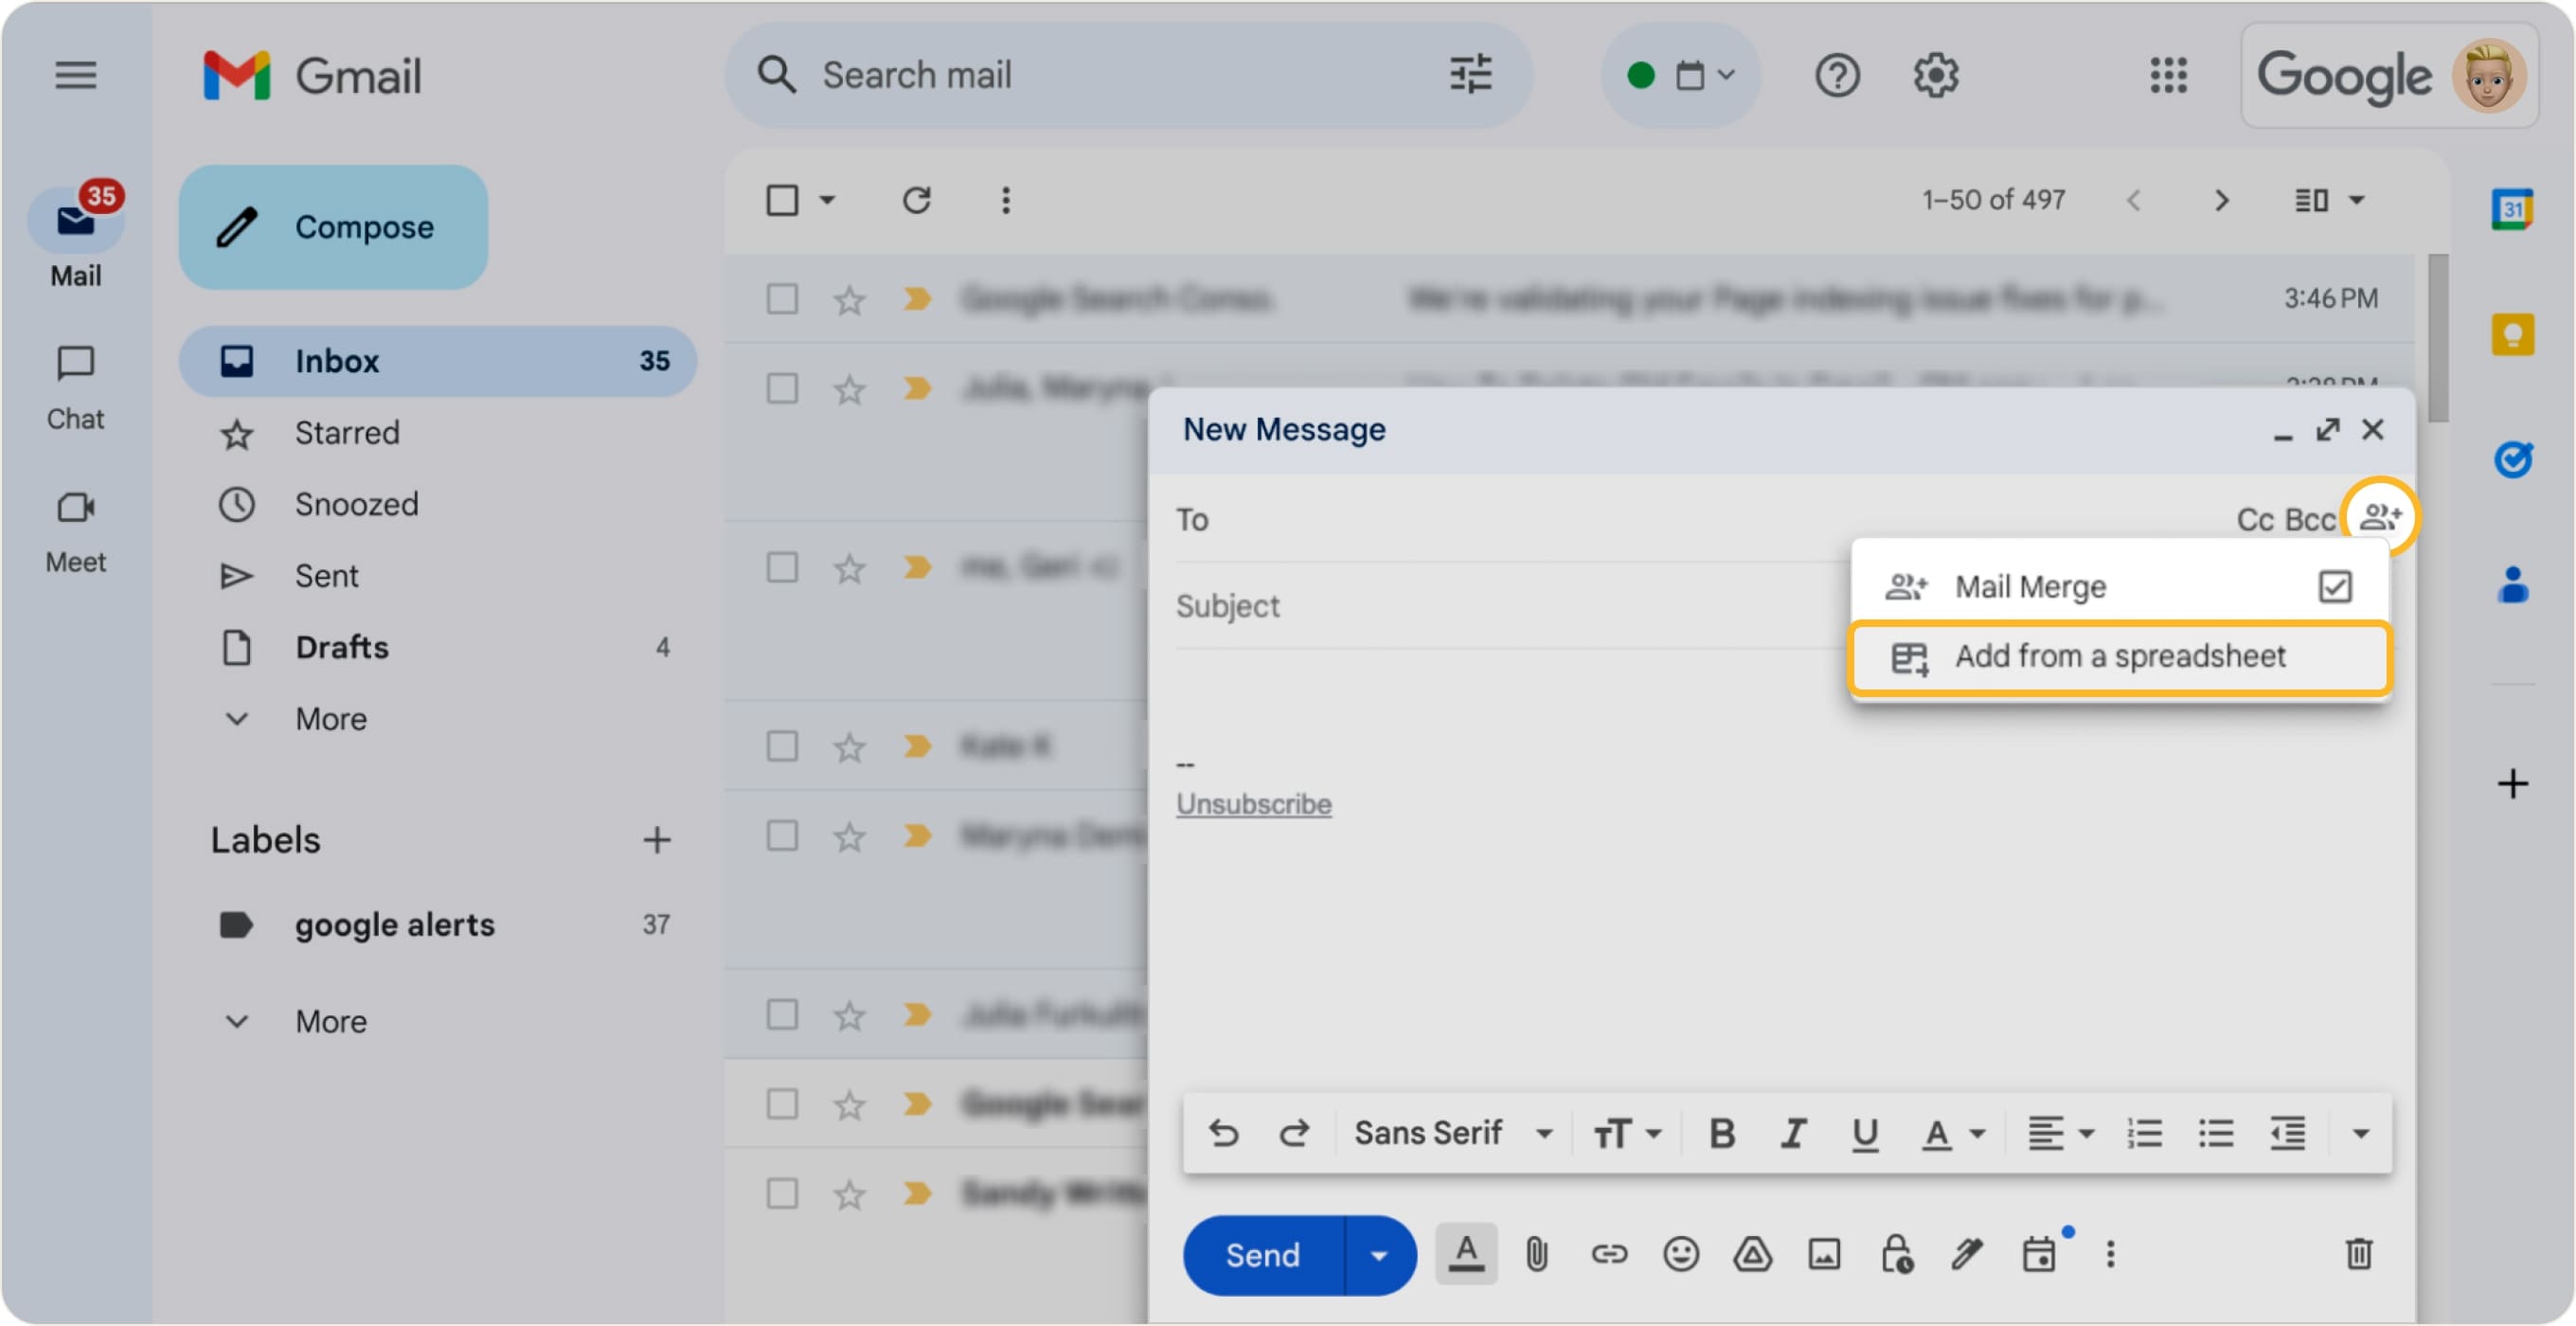The height and width of the screenshot is (1326, 2576).
Task: Click the insert signature pen icon
Action: tap(1967, 1254)
